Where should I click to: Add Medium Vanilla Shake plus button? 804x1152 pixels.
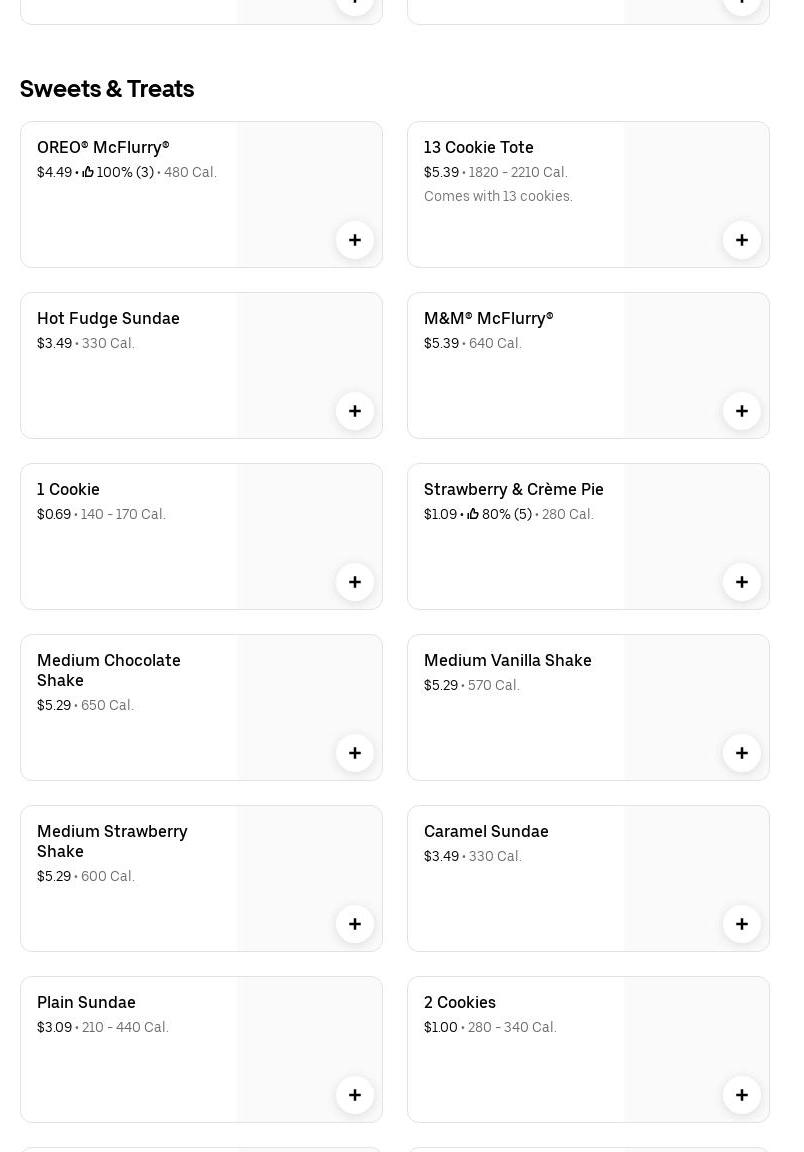742,753
